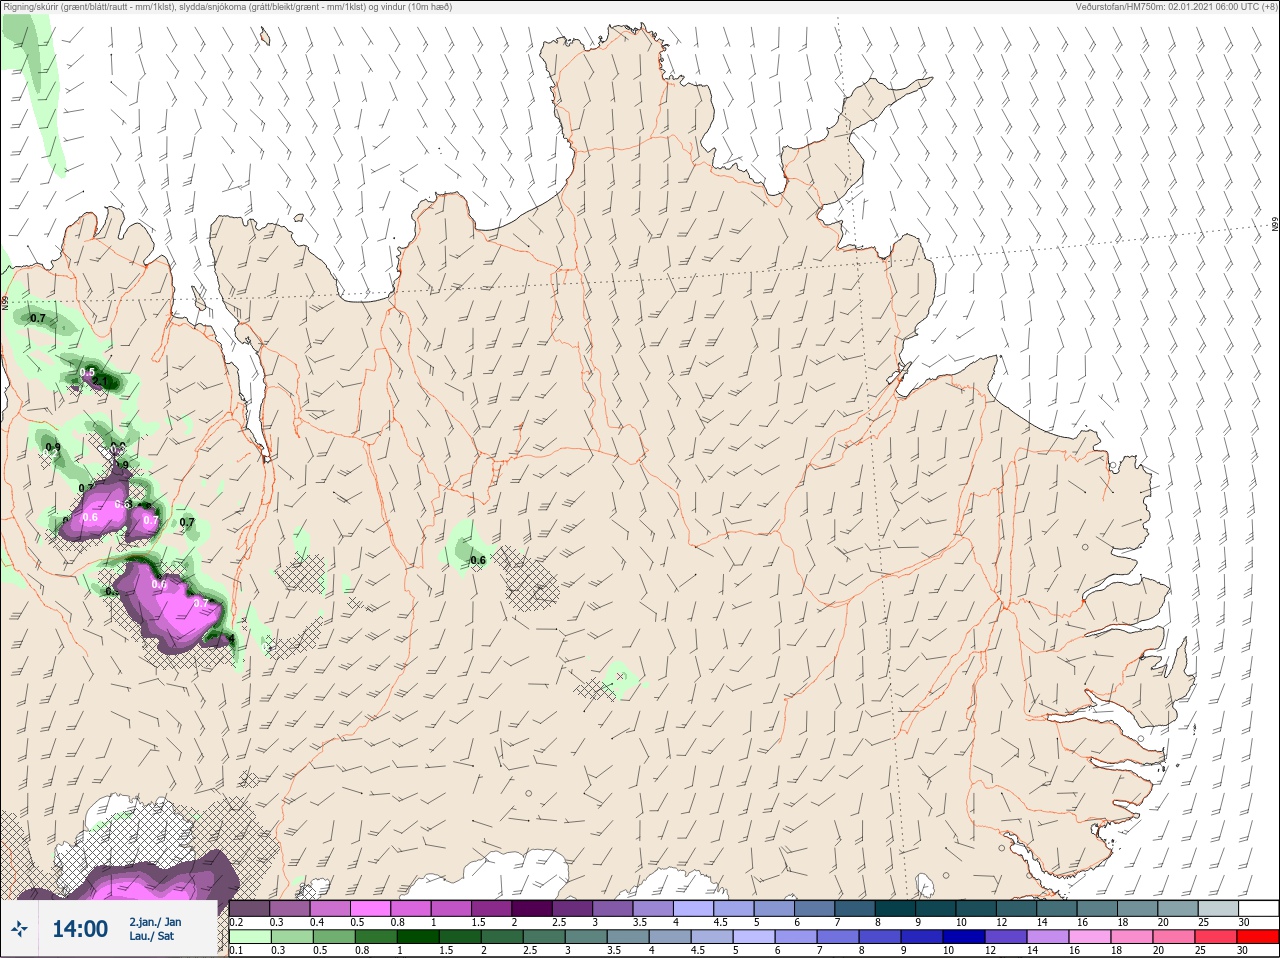Click the 14:00 forecast time display

pyautogui.click(x=80, y=929)
